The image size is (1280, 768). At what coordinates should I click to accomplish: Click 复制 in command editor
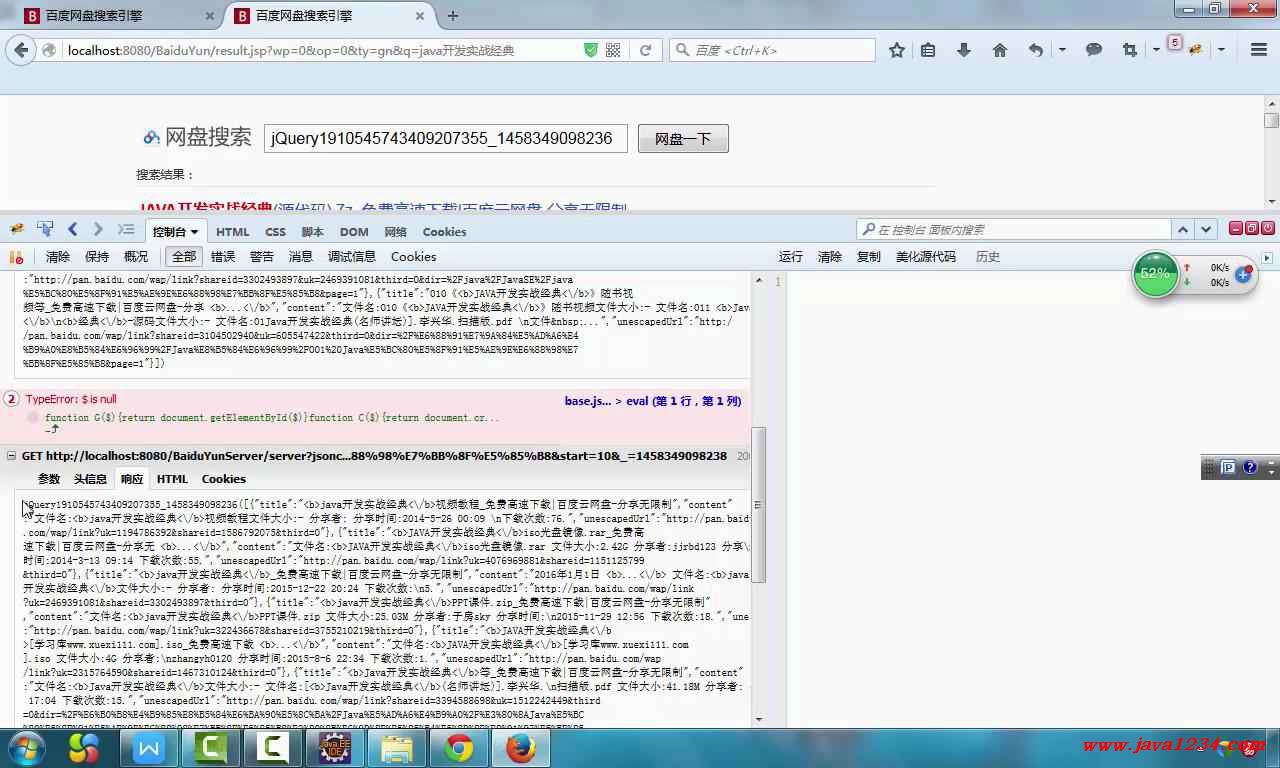click(x=869, y=257)
